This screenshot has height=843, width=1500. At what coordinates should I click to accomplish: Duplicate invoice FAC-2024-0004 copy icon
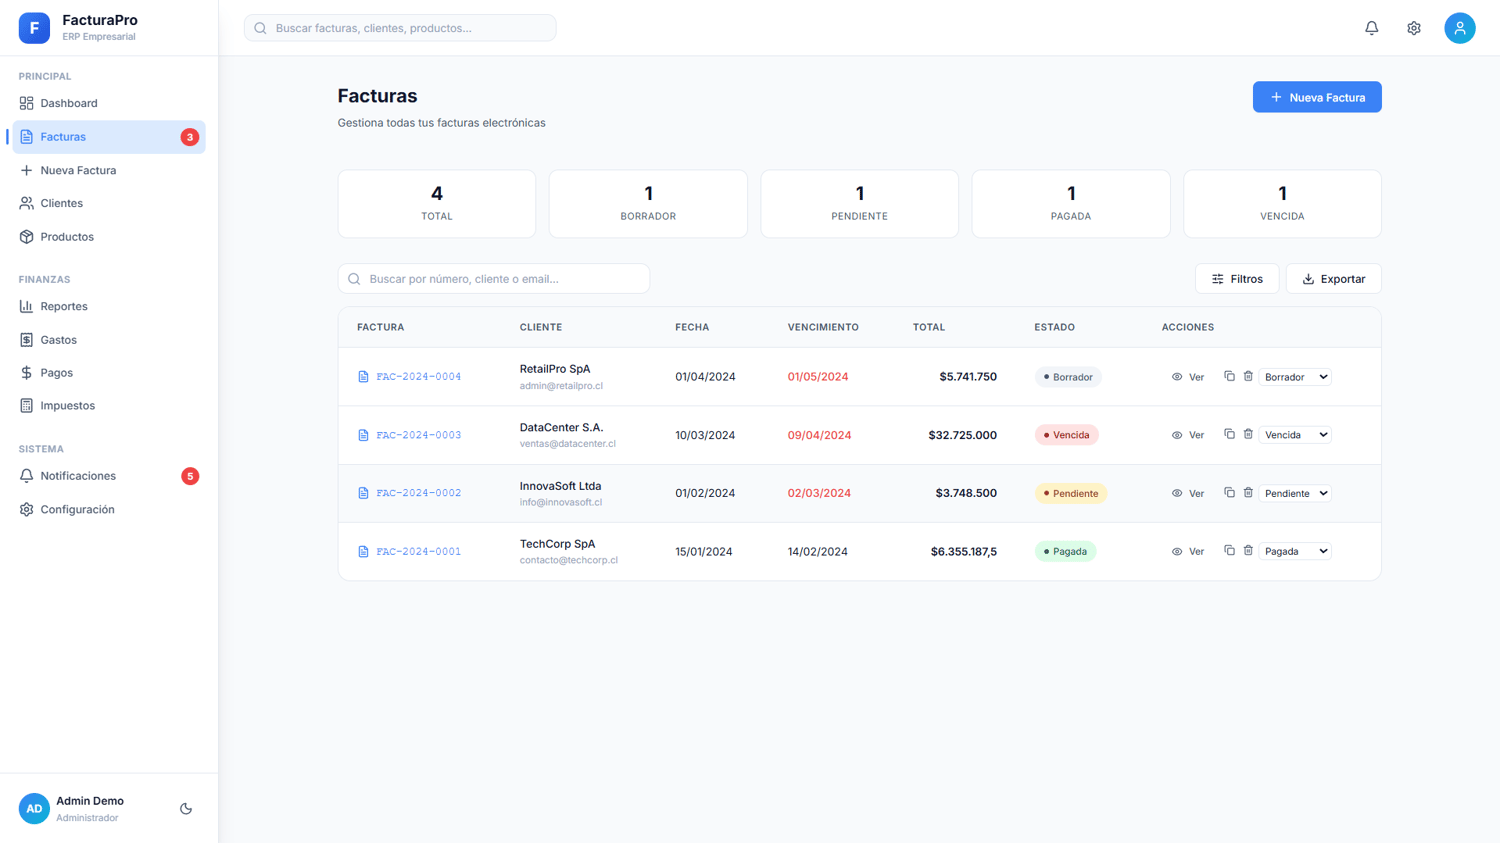coord(1229,376)
